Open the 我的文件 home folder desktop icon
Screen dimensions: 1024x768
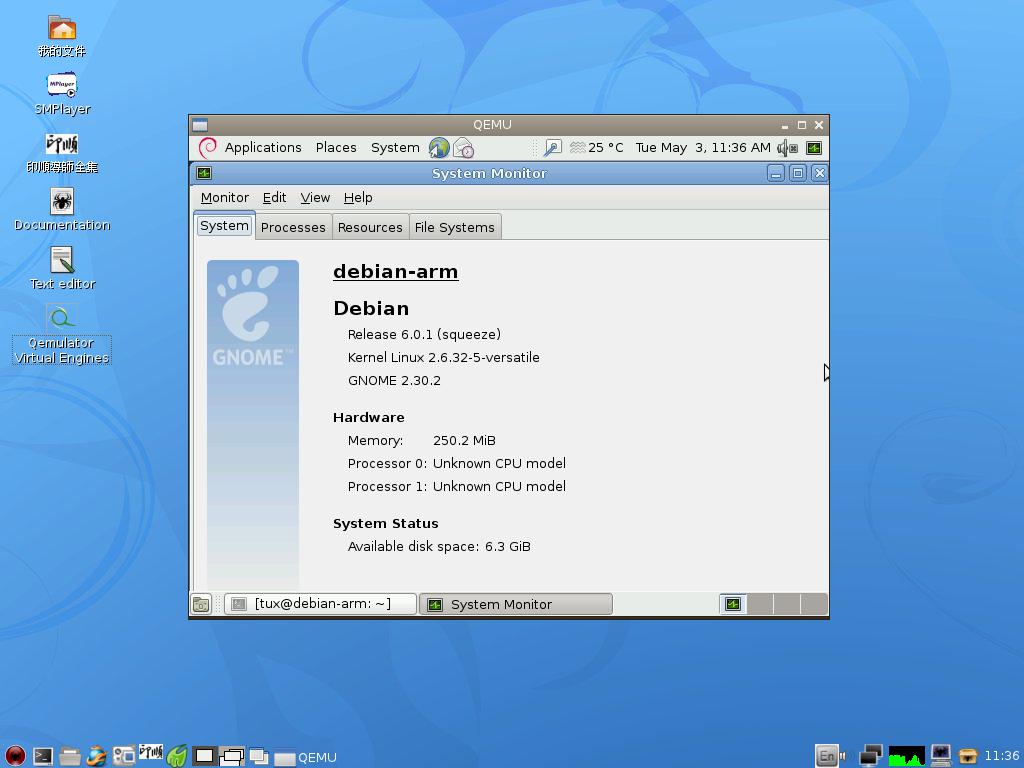(62, 36)
